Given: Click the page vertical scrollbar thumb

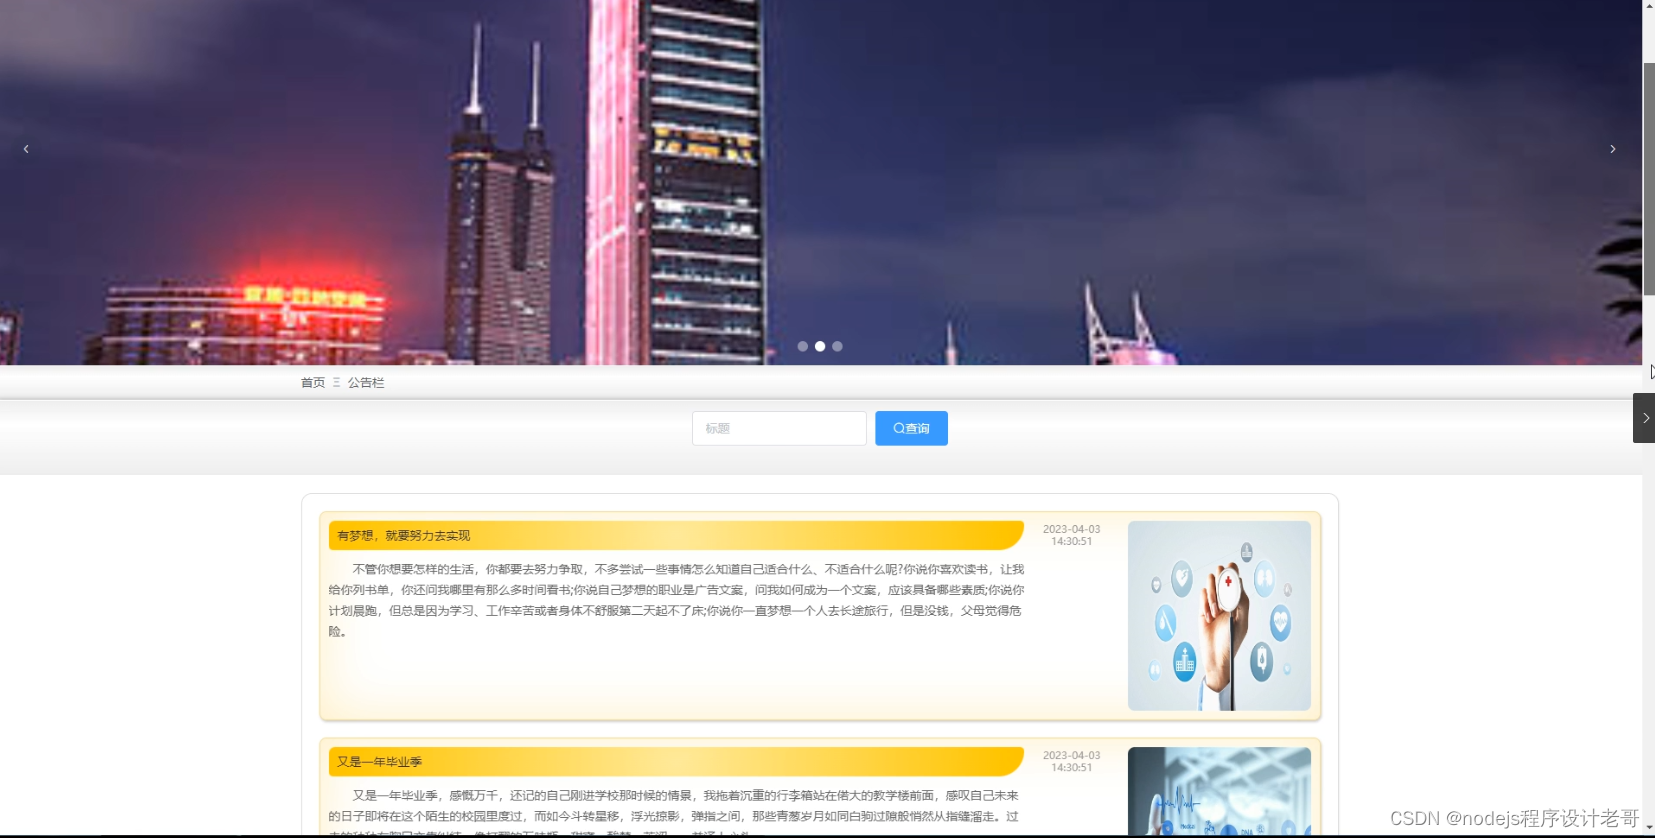Looking at the screenshot, I should click(1649, 178).
